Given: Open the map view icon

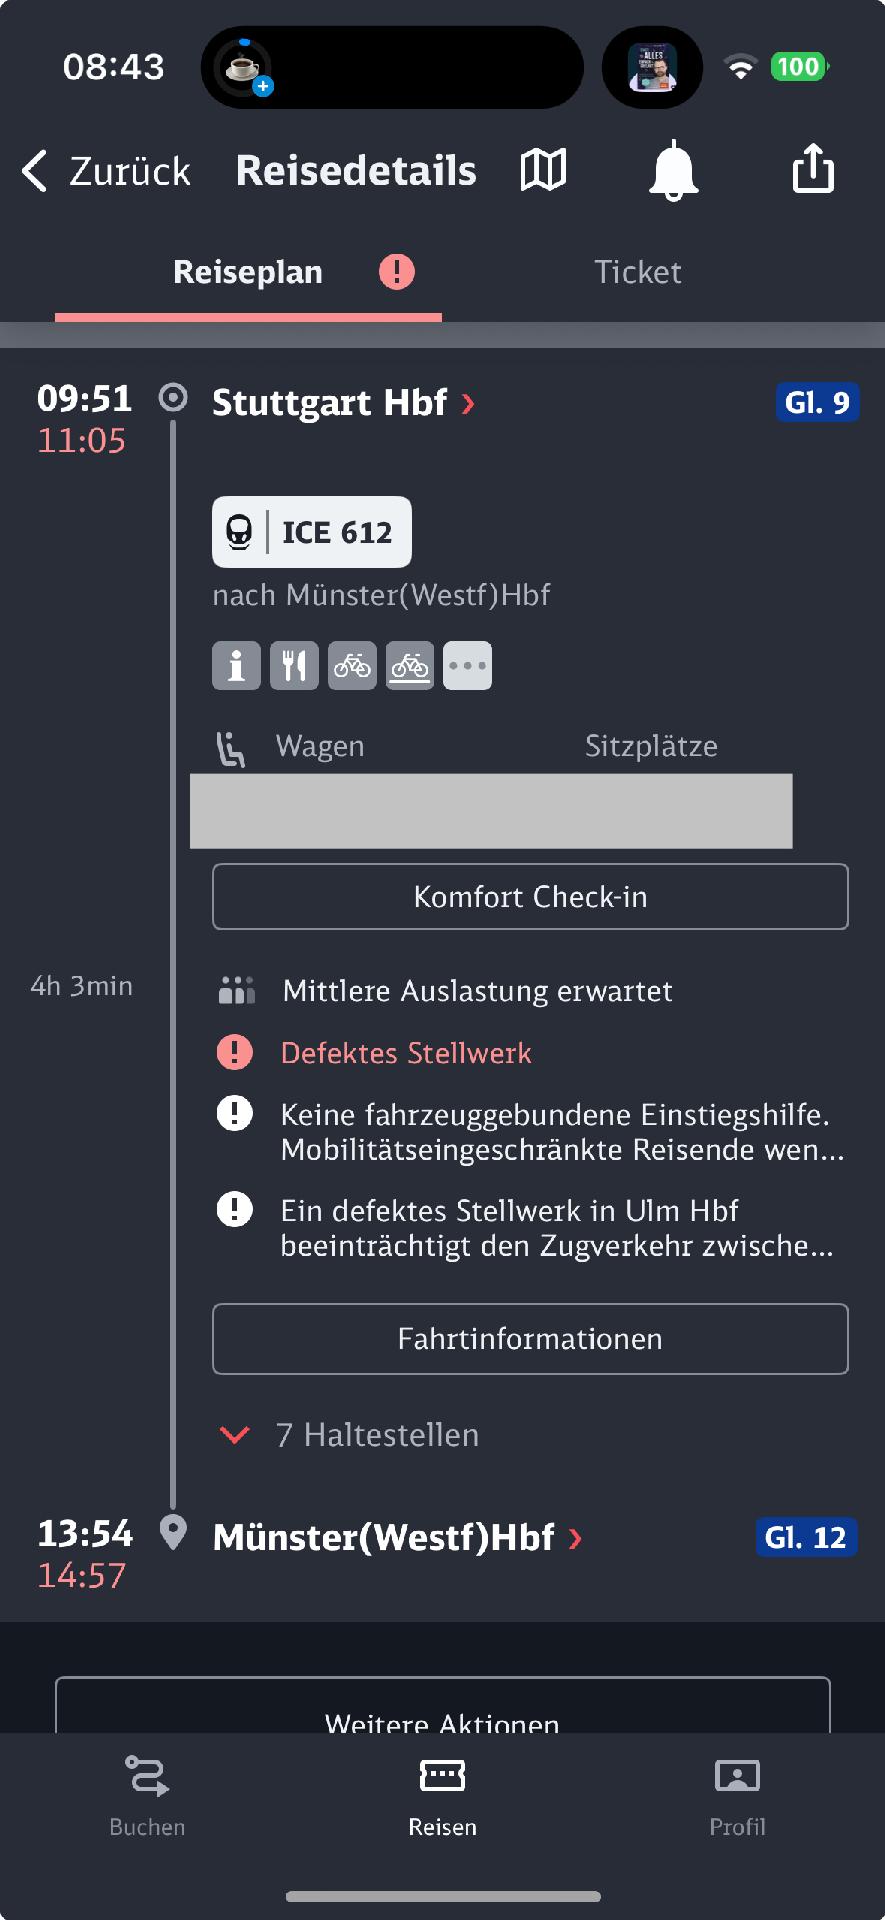Looking at the screenshot, I should coord(544,170).
